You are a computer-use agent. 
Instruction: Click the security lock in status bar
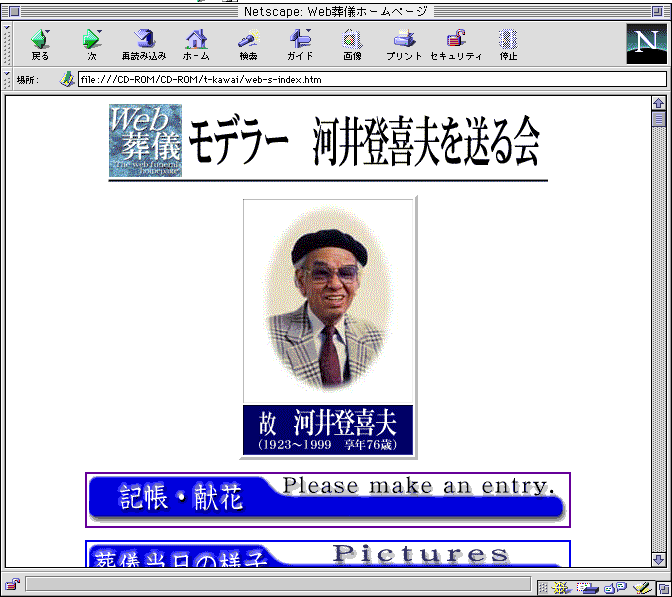click(13, 584)
